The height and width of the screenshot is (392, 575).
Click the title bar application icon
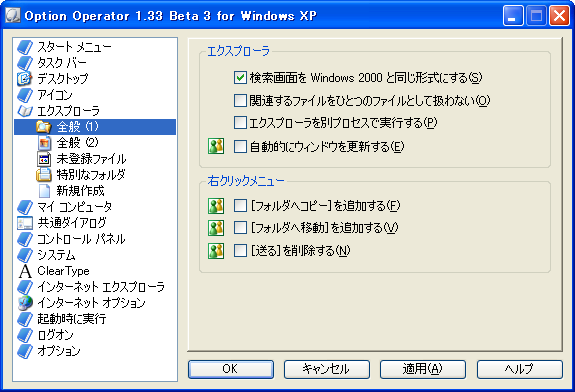[12, 16]
